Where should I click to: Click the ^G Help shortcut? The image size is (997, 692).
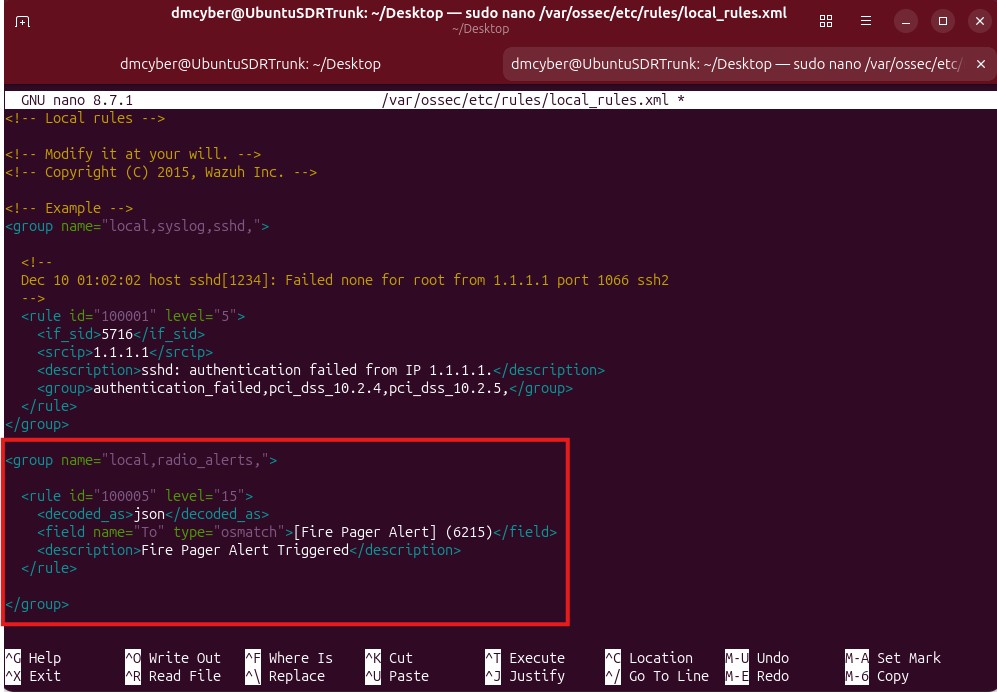coord(33,658)
